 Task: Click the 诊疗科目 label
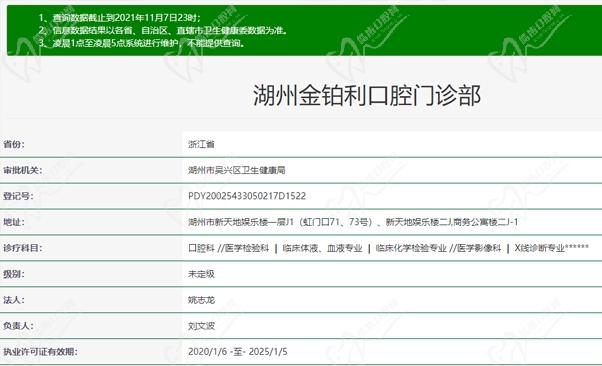[x=23, y=248]
